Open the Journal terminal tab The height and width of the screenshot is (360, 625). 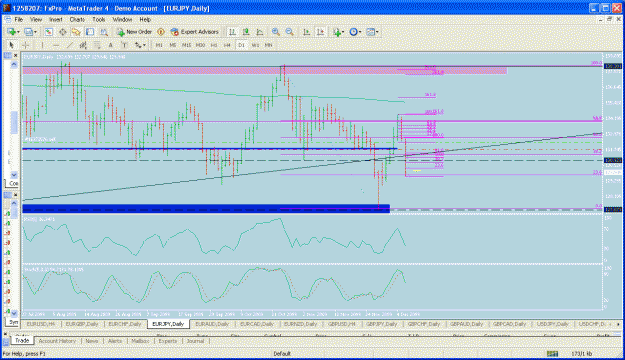[x=195, y=341]
